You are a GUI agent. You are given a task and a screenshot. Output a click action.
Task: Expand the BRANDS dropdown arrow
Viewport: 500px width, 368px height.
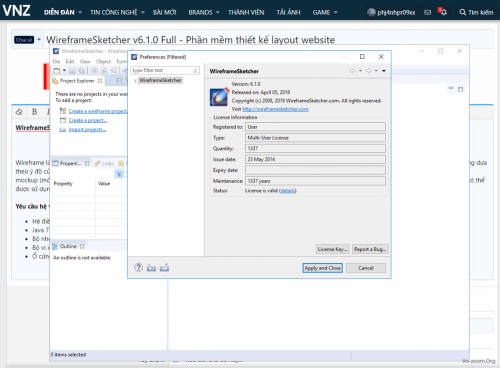(218, 12)
